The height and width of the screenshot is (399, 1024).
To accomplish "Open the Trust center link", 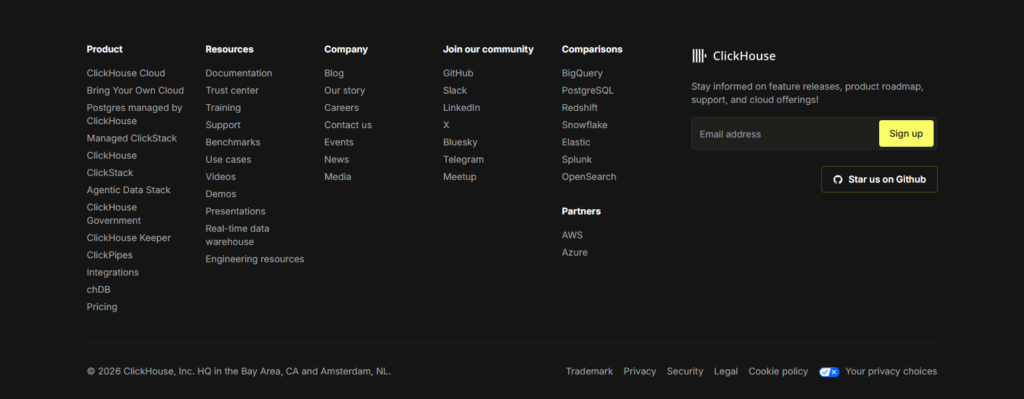I will coord(232,91).
